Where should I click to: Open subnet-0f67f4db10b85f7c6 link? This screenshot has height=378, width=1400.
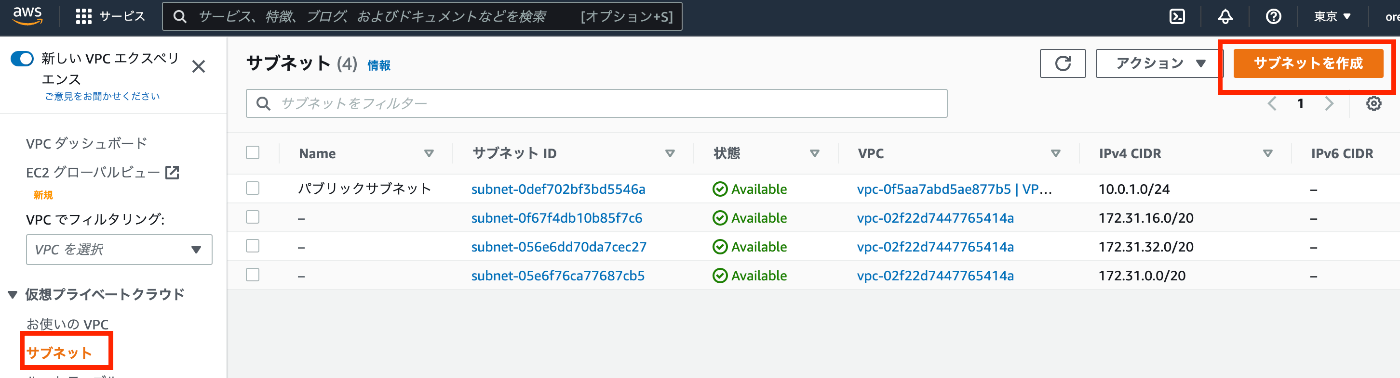click(557, 217)
